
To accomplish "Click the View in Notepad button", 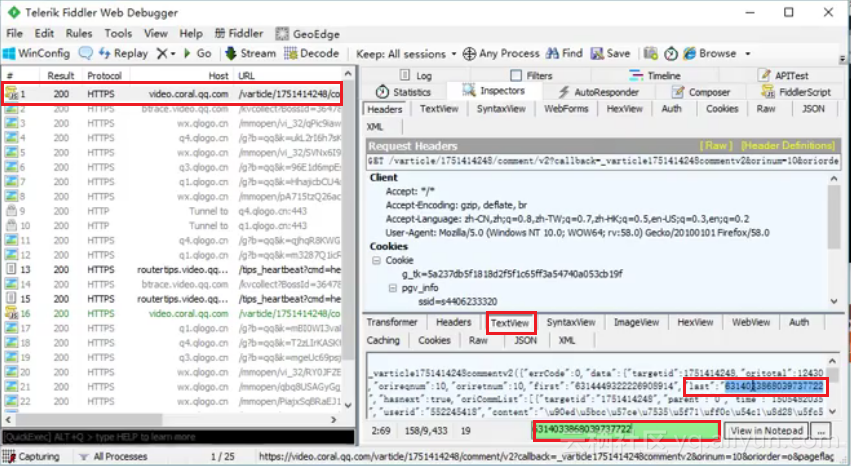I will coord(766,431).
